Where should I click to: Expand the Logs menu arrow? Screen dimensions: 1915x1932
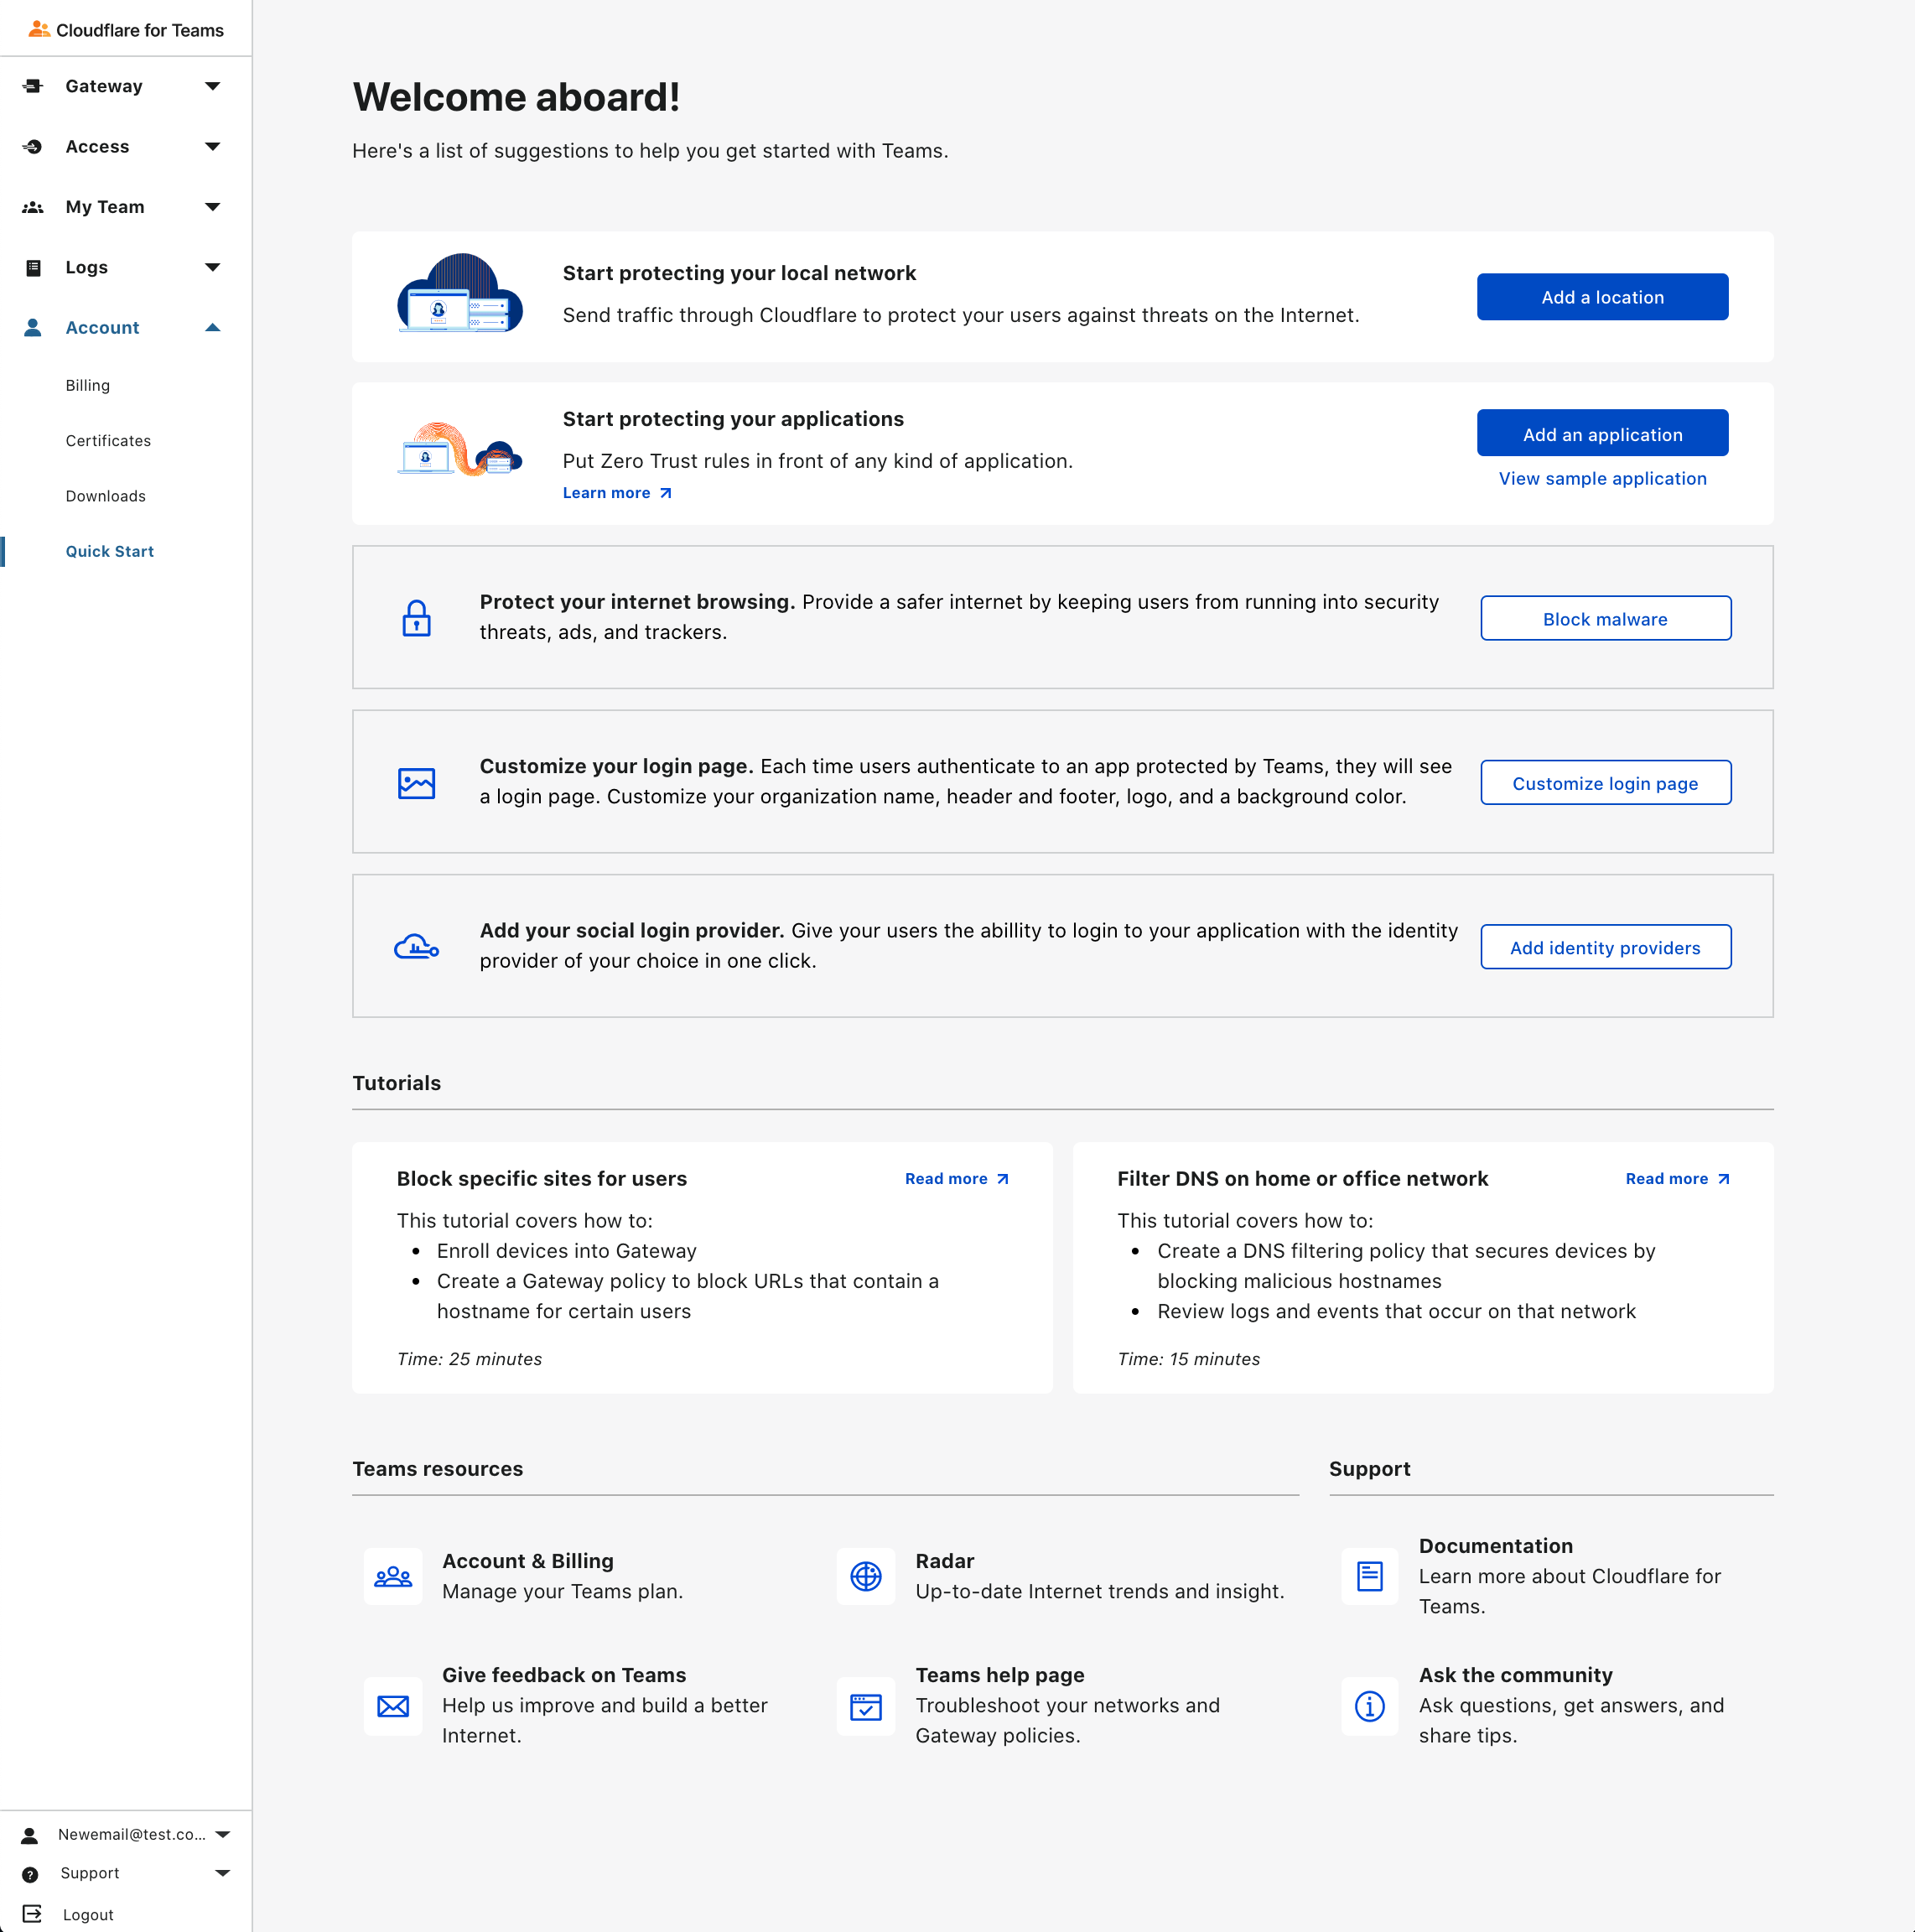coord(212,267)
